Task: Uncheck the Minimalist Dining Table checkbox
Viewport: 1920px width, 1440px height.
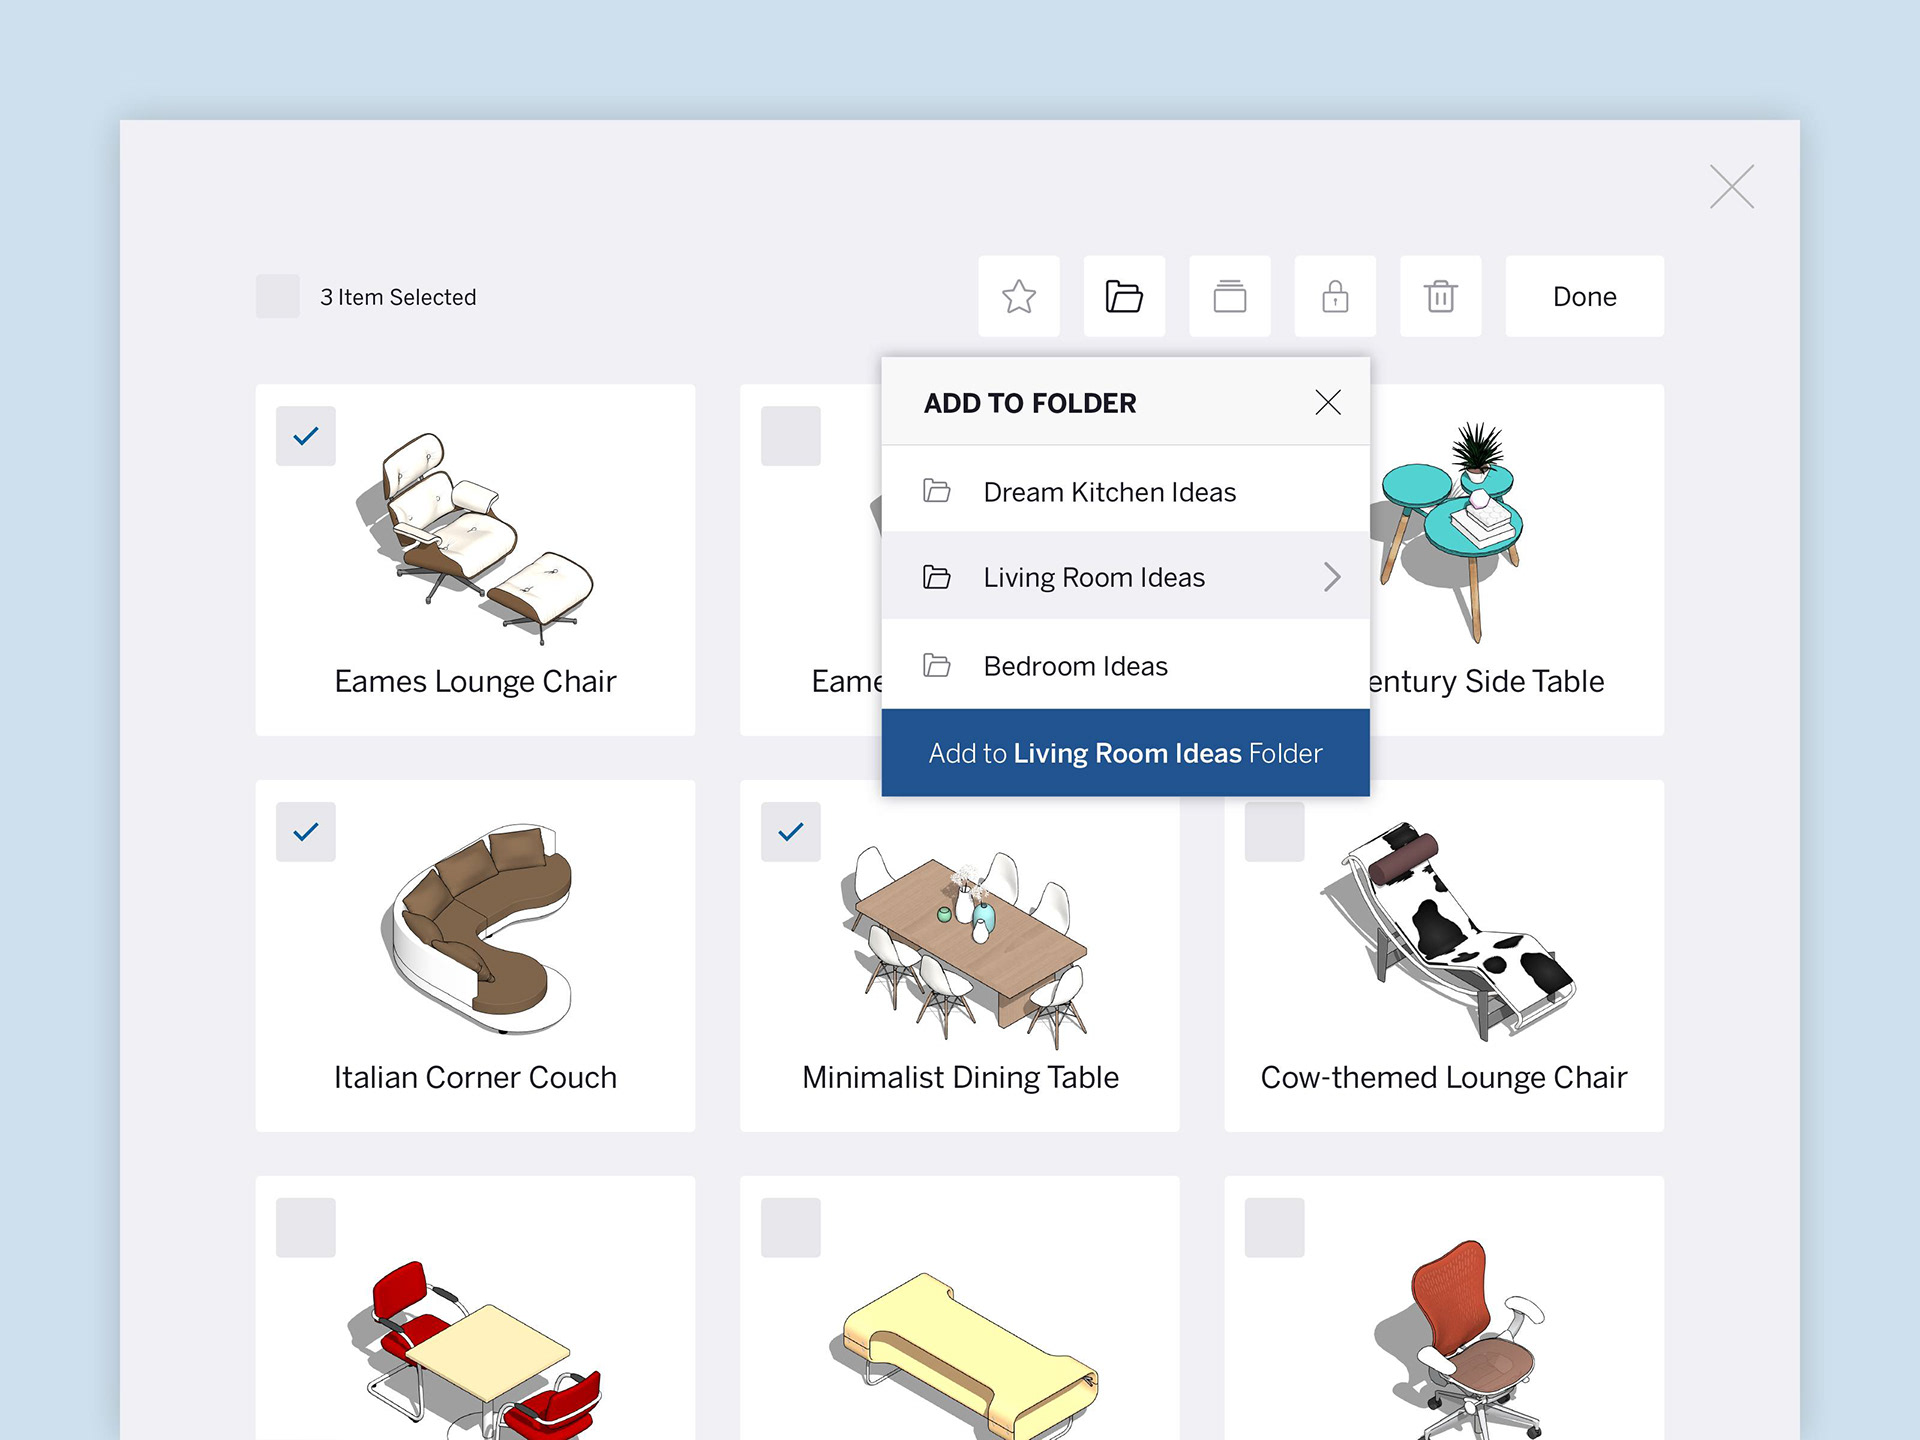Action: 791,832
